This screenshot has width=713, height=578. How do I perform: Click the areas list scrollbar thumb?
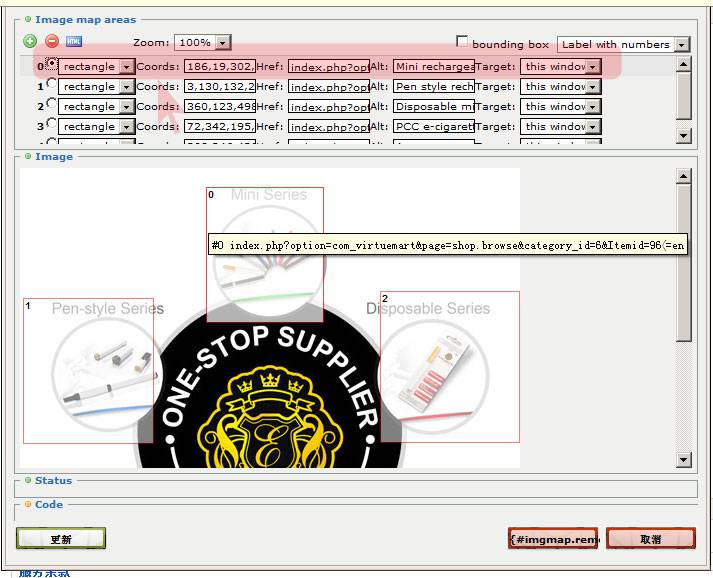coord(683,95)
